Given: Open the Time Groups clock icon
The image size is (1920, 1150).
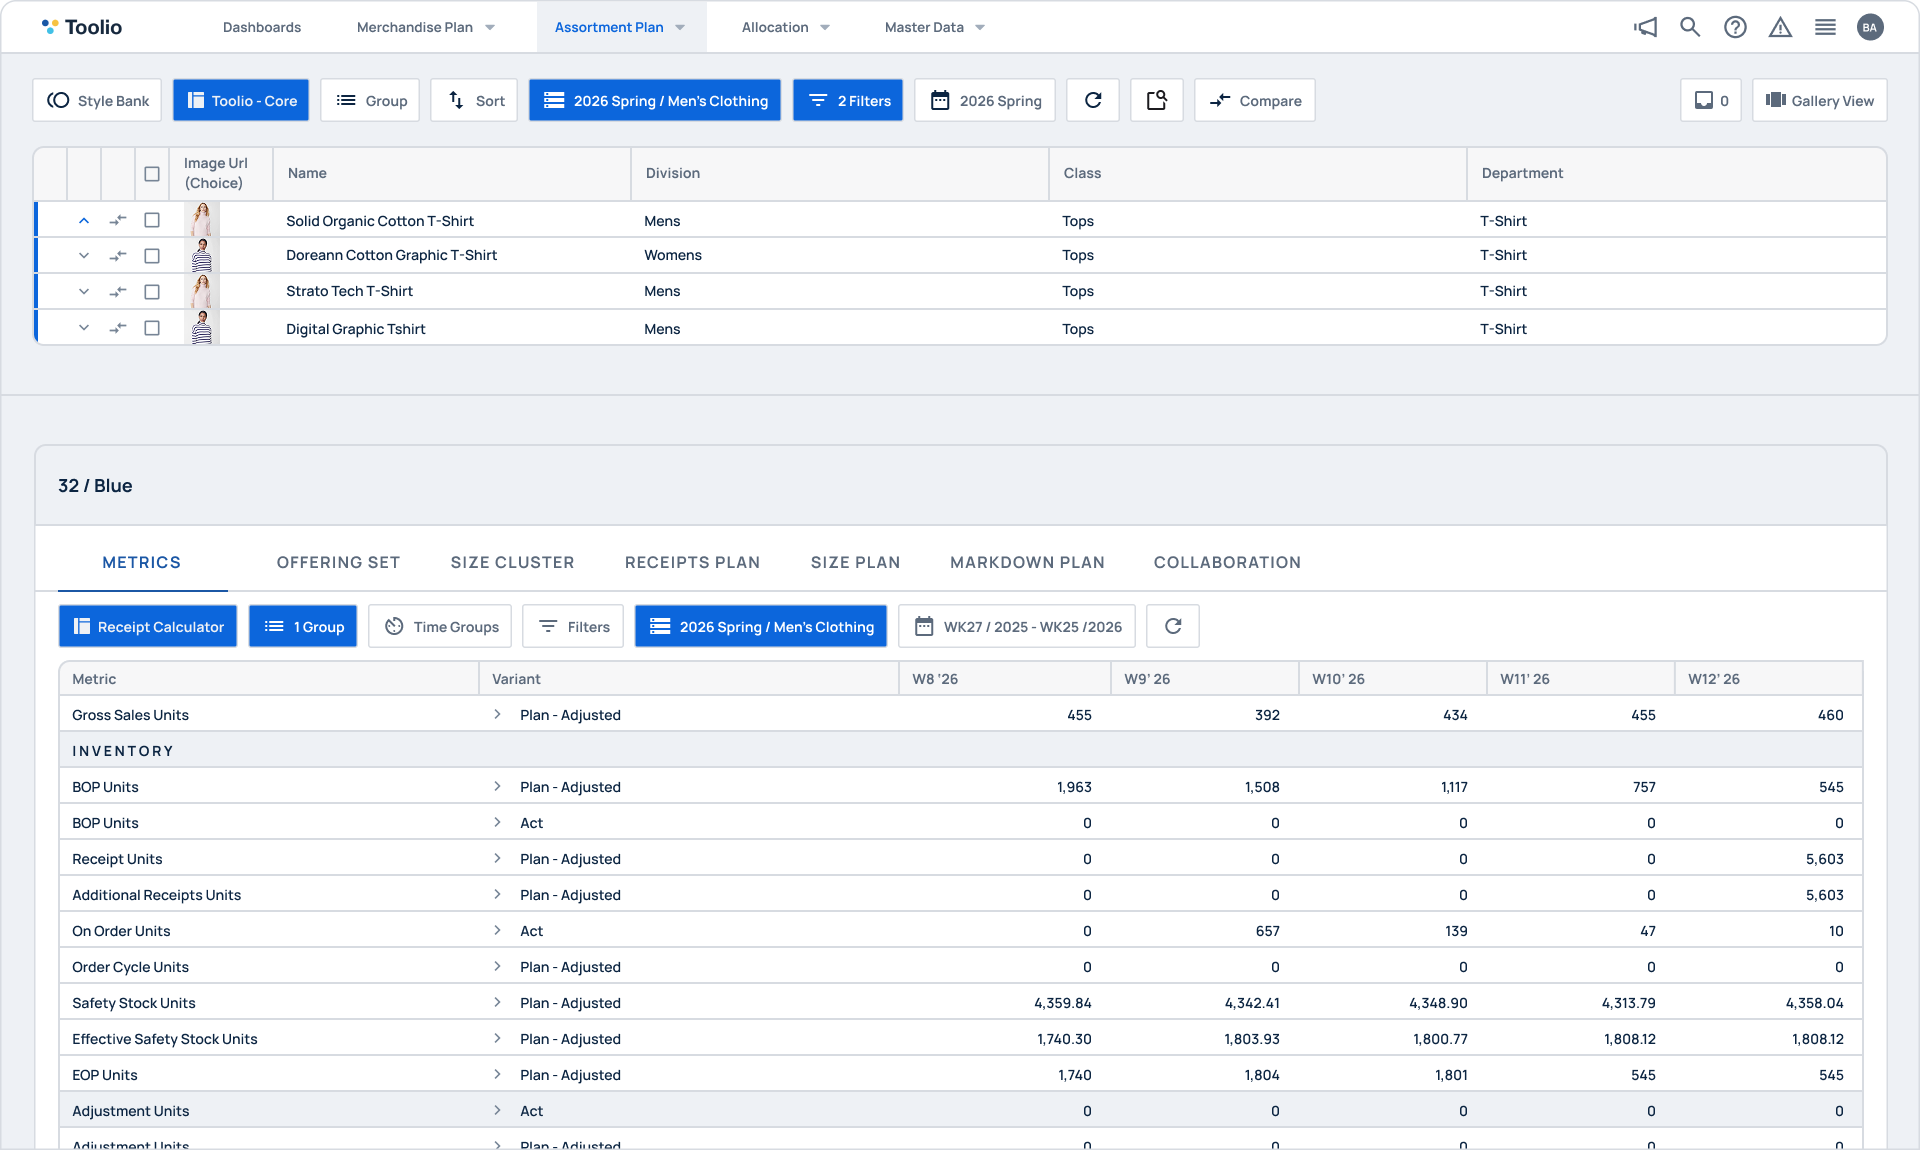Looking at the screenshot, I should coord(395,627).
